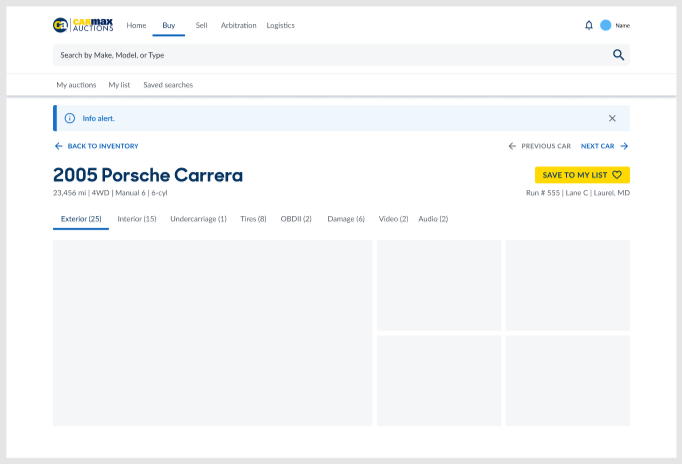Click SAVE TO MY LIST button
The width and height of the screenshot is (682, 464).
(582, 175)
